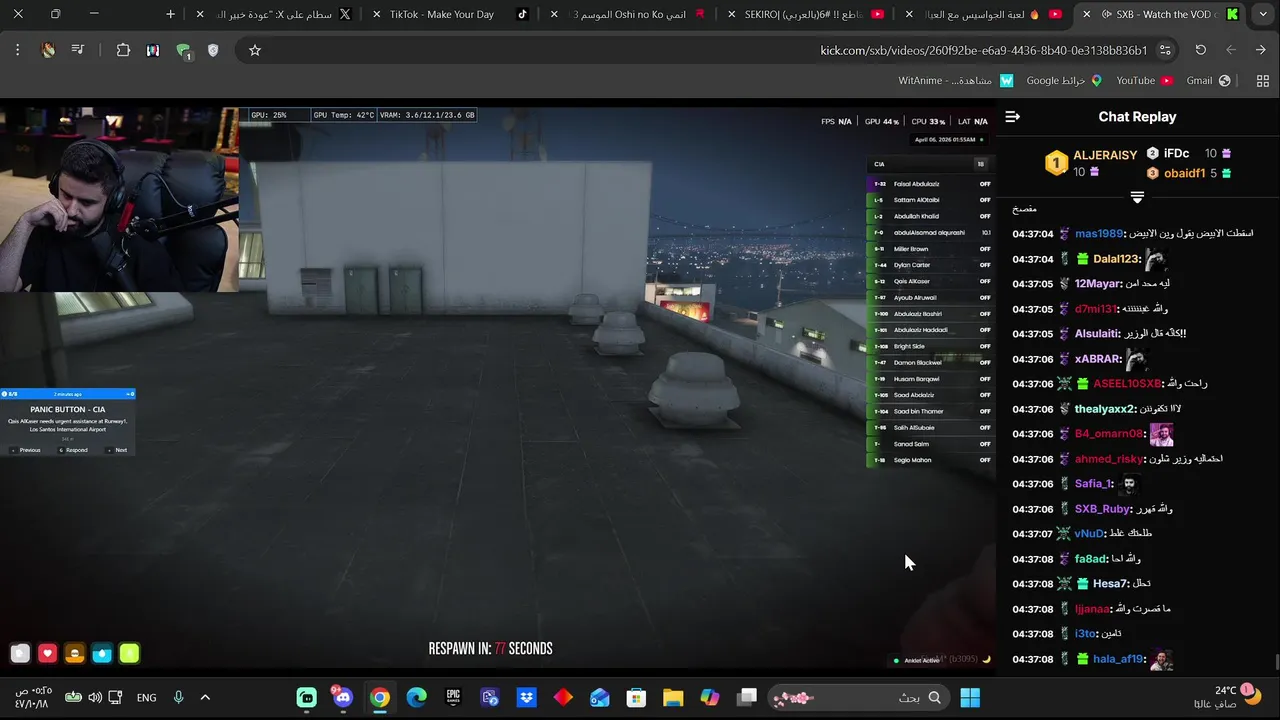Select chat user fa8ad

pyautogui.click(x=1091, y=559)
